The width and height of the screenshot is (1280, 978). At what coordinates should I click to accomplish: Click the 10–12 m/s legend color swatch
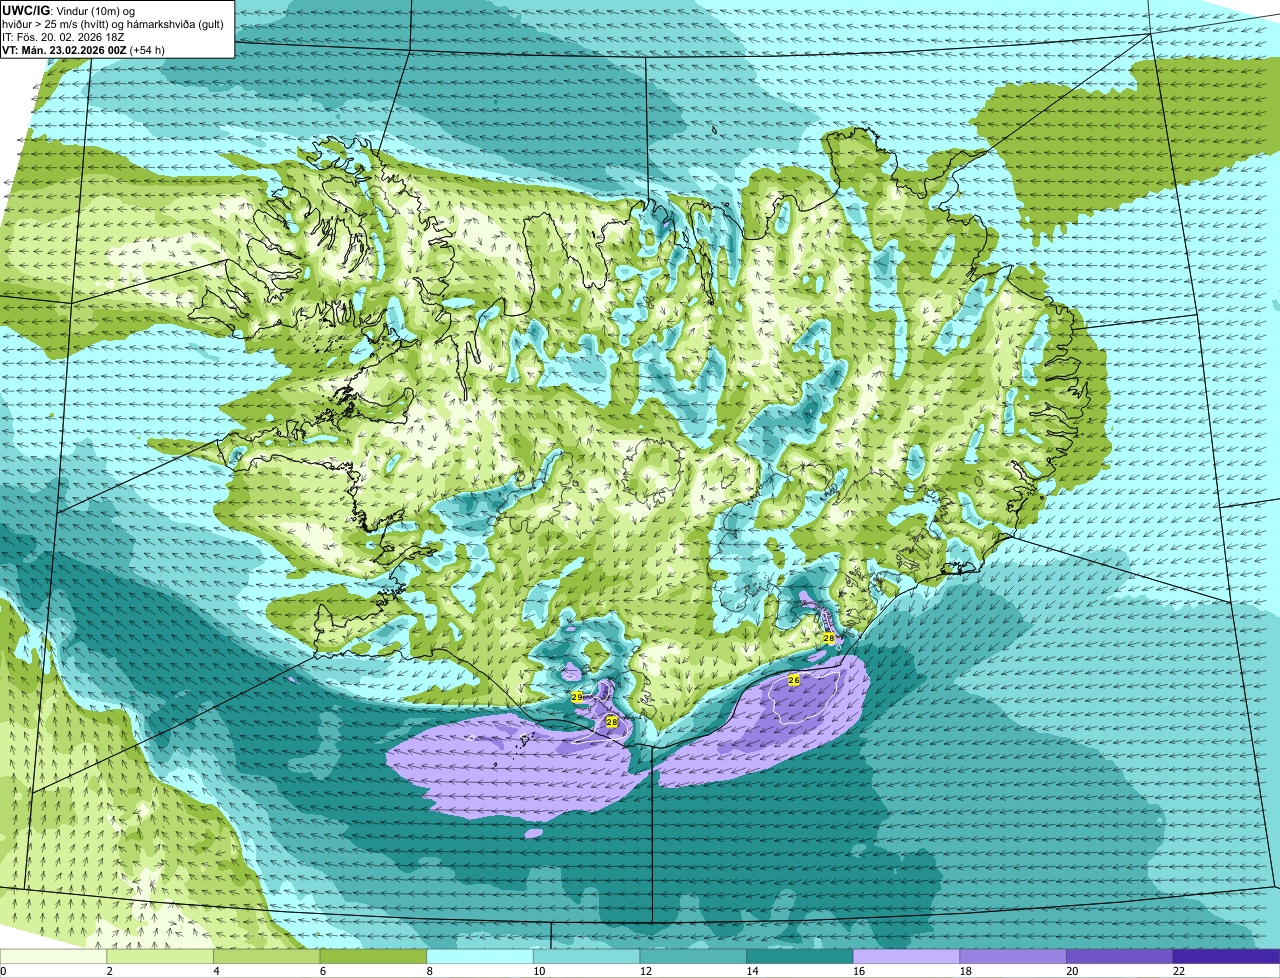pyautogui.click(x=586, y=957)
